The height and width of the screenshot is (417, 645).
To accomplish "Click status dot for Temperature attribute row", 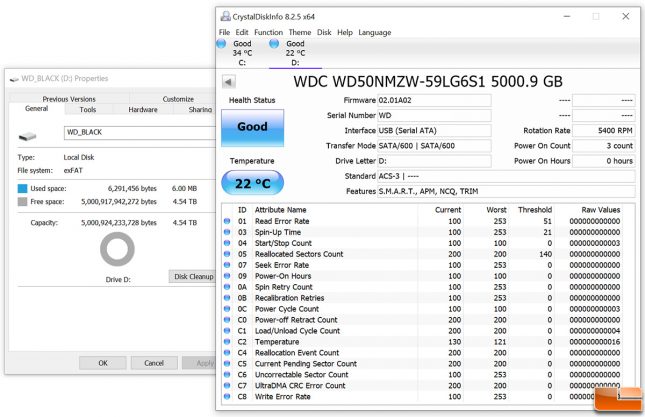I will (x=227, y=342).
